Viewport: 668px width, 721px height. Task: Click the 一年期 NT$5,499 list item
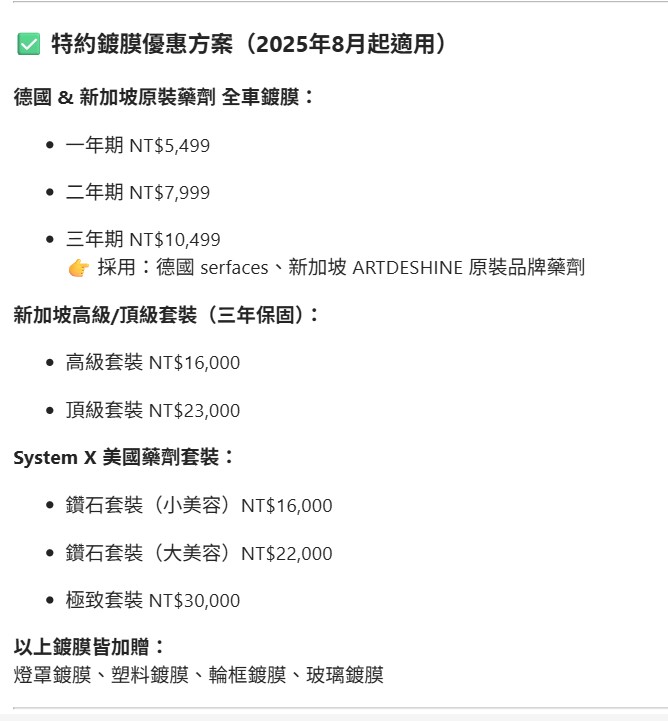coord(137,145)
